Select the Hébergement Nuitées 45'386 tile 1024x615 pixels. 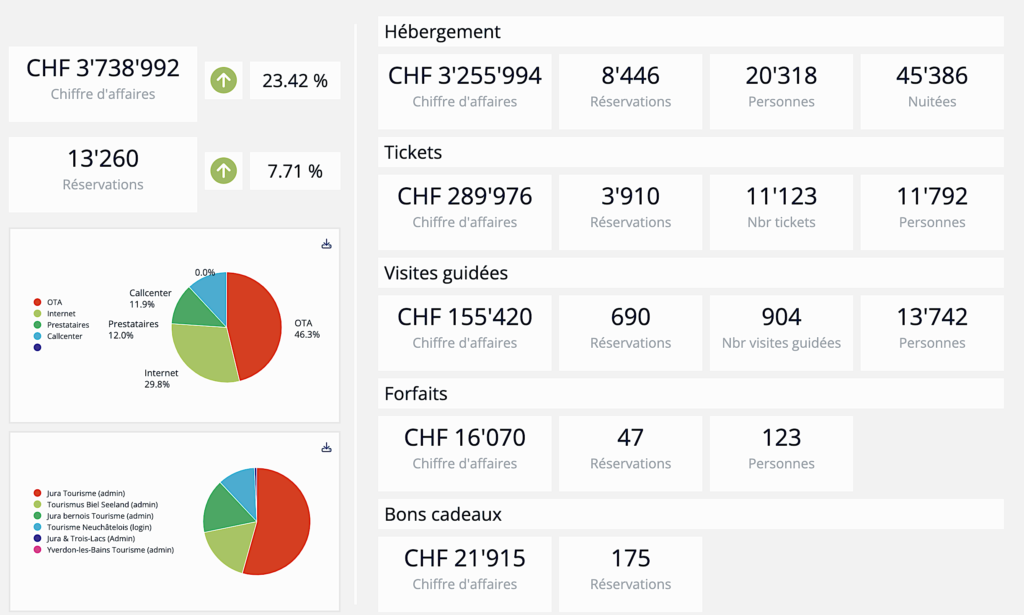(x=931, y=86)
